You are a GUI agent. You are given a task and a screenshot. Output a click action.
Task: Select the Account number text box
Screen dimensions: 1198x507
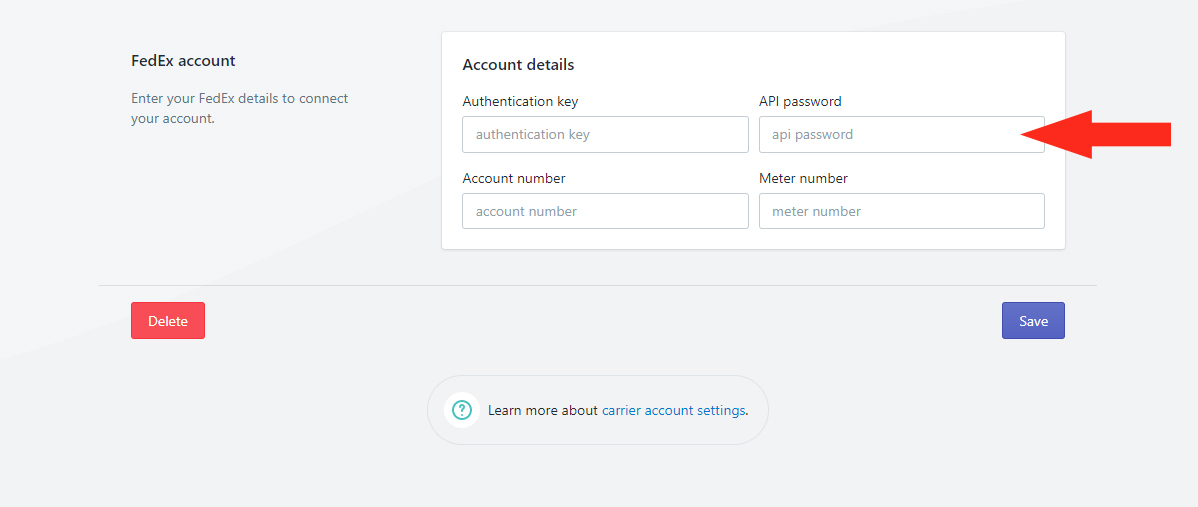click(x=605, y=211)
